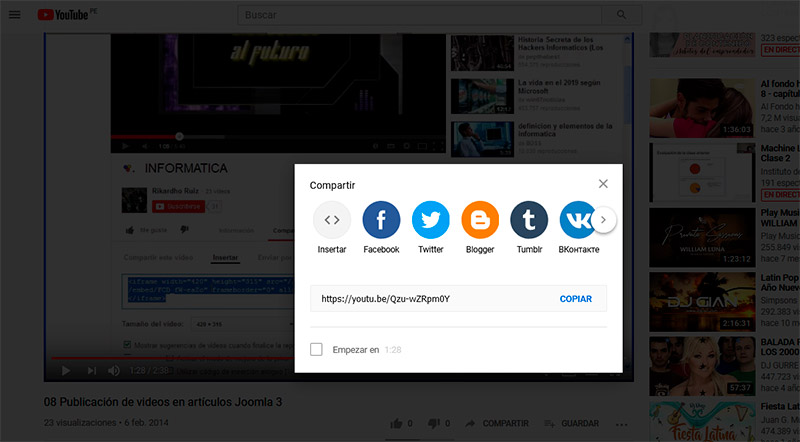This screenshot has height=442, width=800.
Task: Toggle Mostrar sugerencias de vídeos checkbox
Action: 127,345
